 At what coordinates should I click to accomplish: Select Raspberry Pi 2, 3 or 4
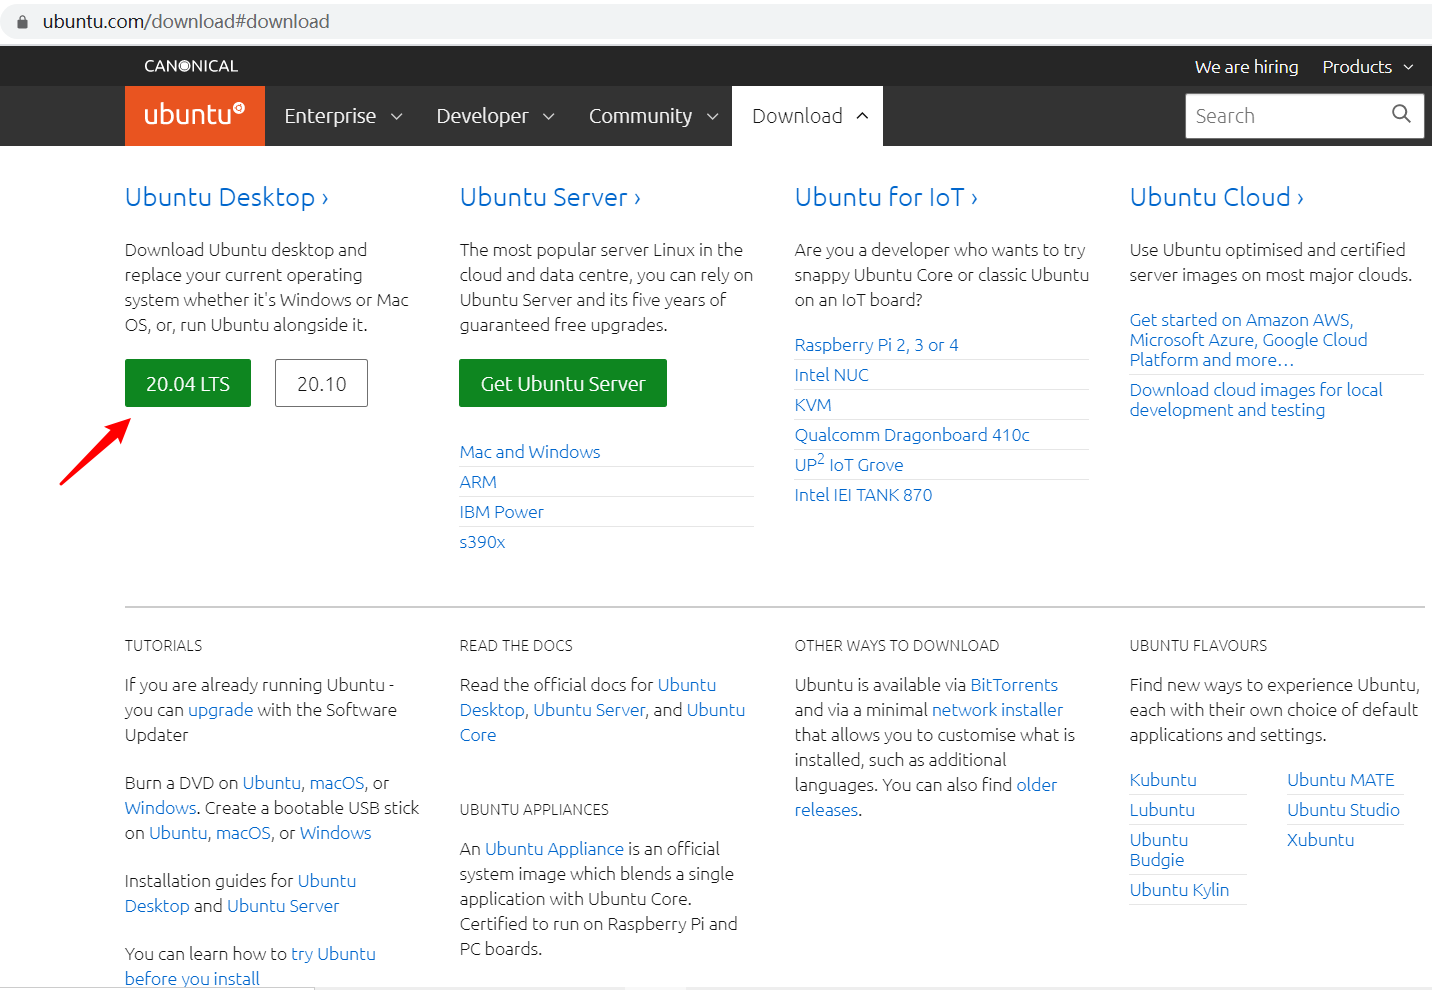pyautogui.click(x=876, y=344)
